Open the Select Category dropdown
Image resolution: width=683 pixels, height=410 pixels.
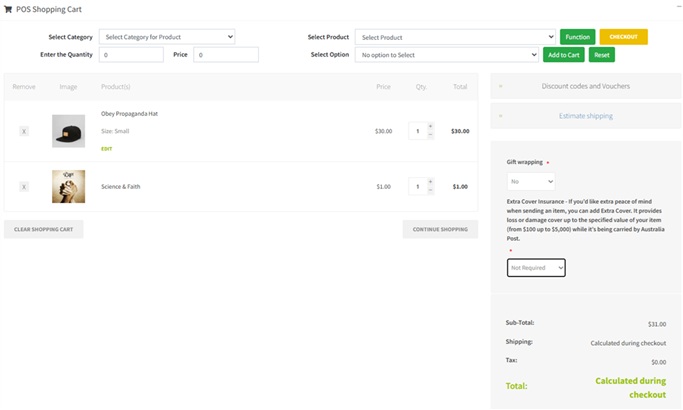167,37
